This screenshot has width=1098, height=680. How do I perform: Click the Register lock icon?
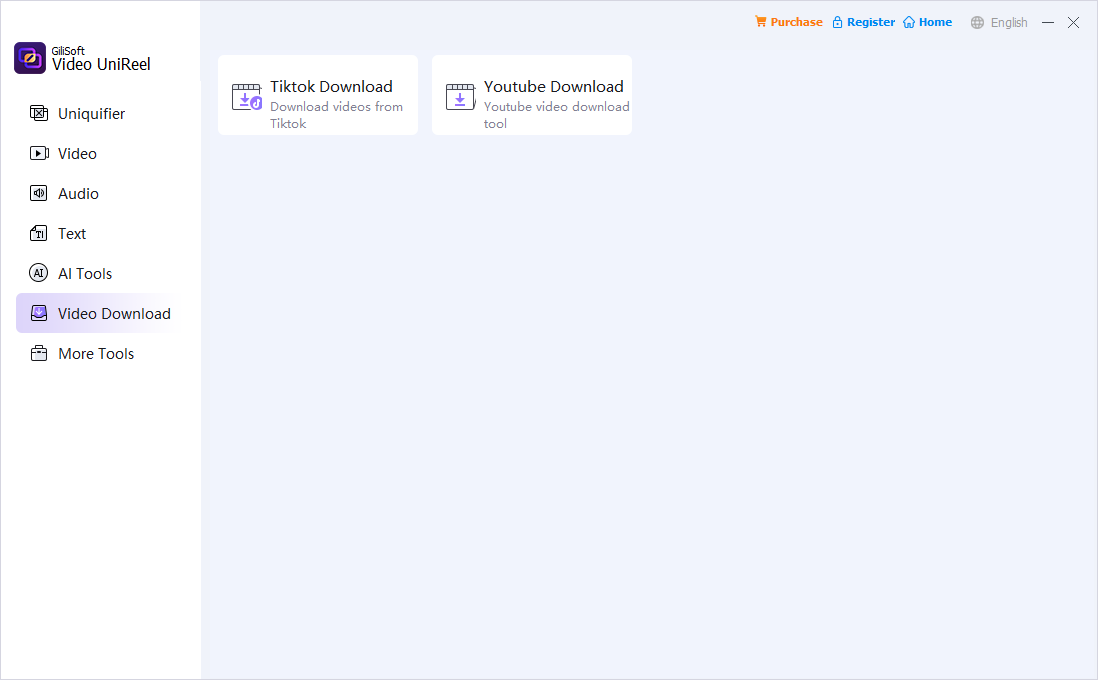coord(837,22)
